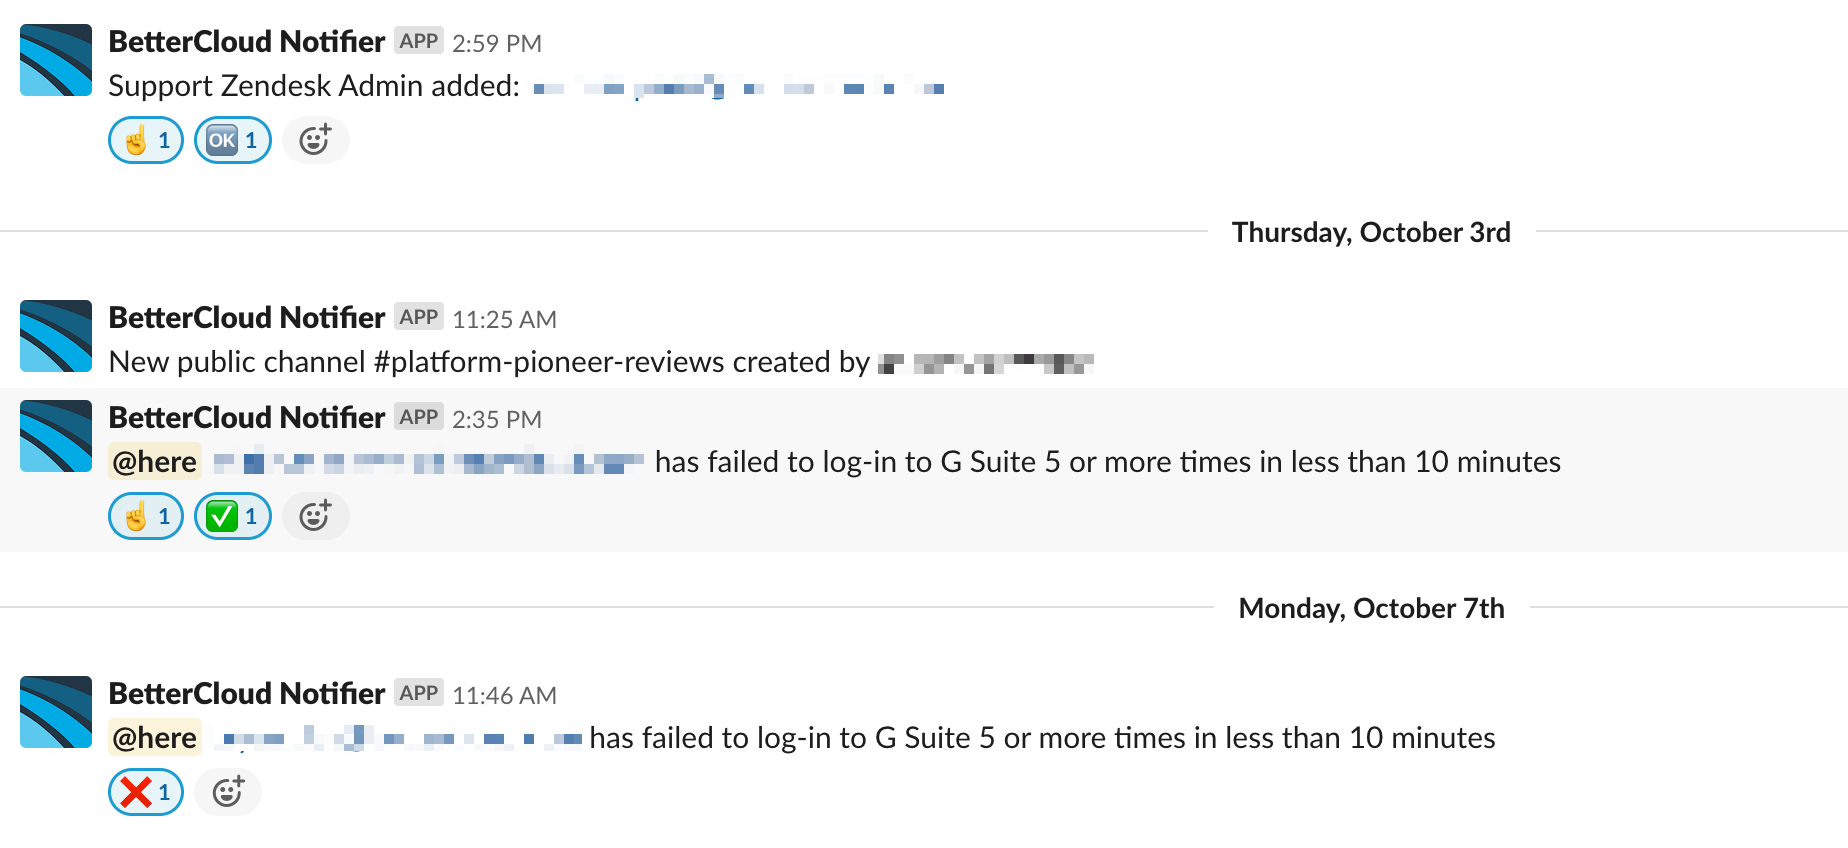Click the 11:46 AM message timestamp
The image size is (1848, 848).
(x=504, y=695)
